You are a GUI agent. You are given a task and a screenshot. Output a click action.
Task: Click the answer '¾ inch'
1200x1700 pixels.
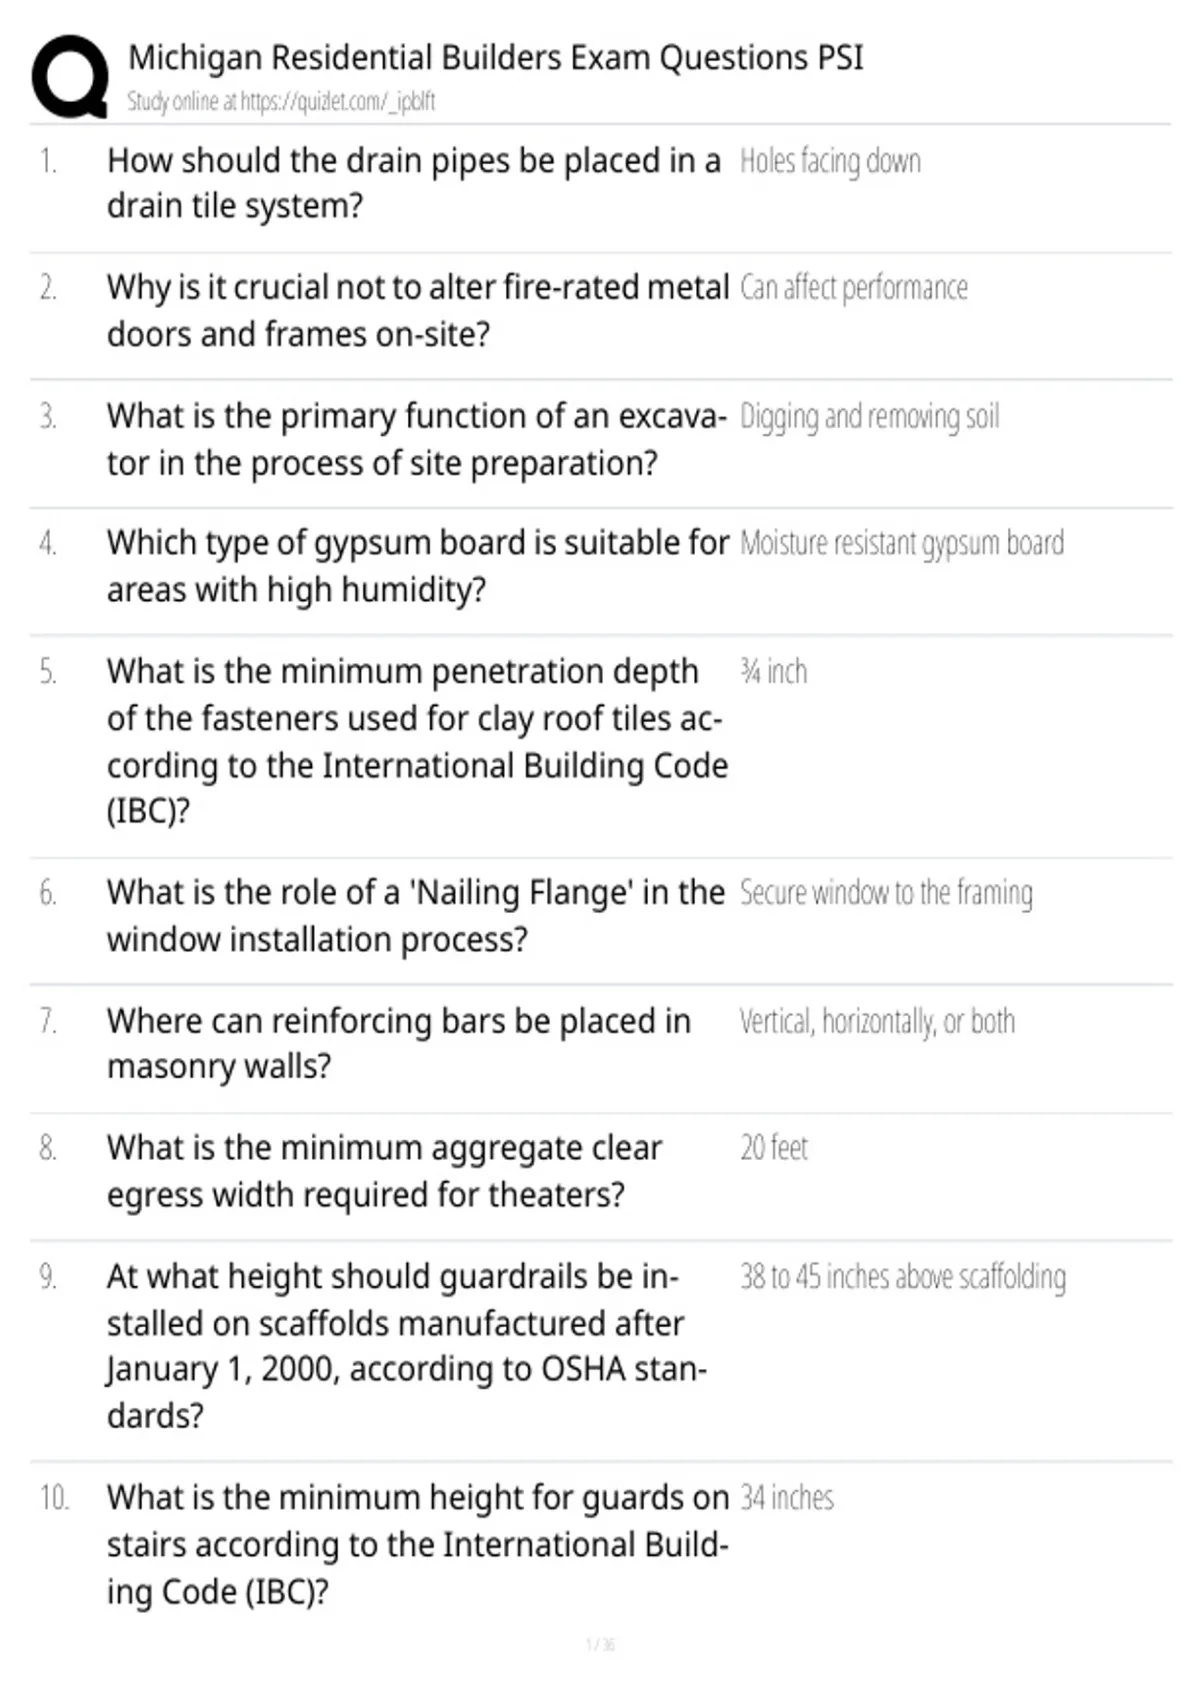click(773, 671)
